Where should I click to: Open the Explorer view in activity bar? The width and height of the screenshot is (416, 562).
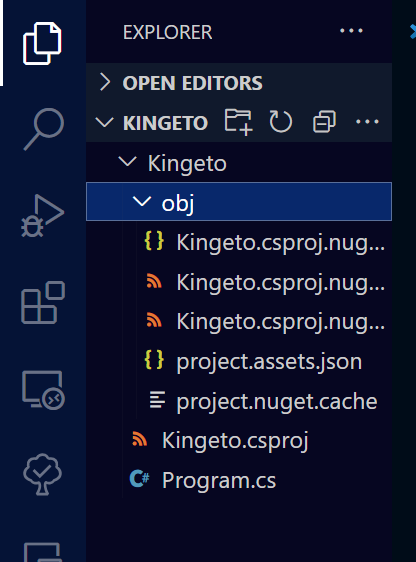tap(42, 43)
